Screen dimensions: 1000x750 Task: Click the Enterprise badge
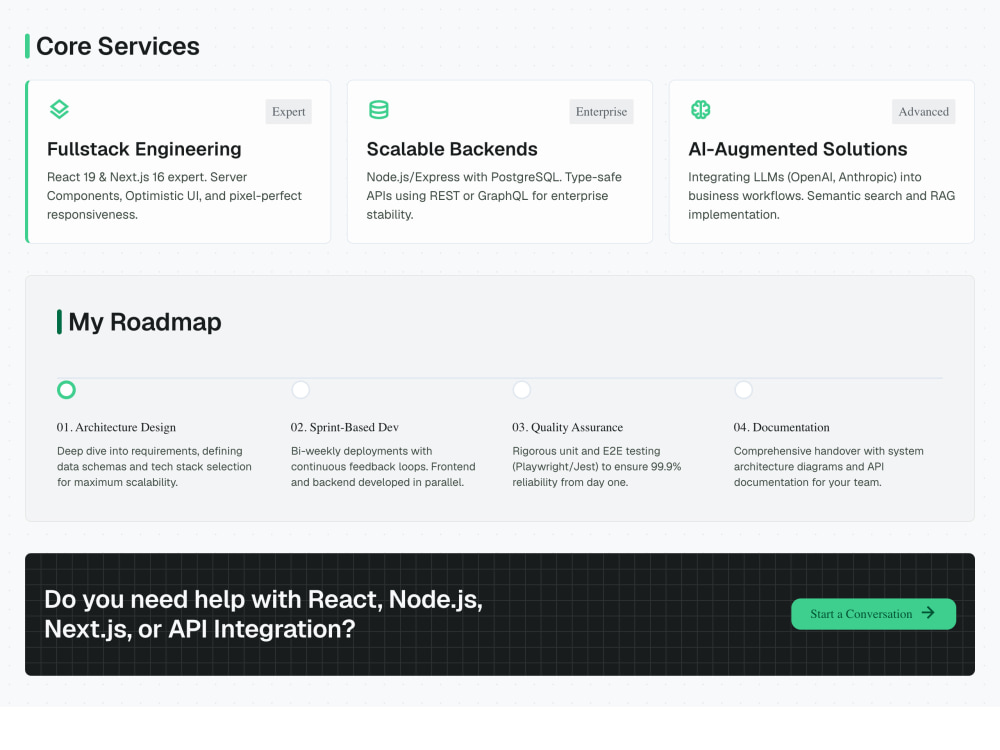tap(601, 112)
